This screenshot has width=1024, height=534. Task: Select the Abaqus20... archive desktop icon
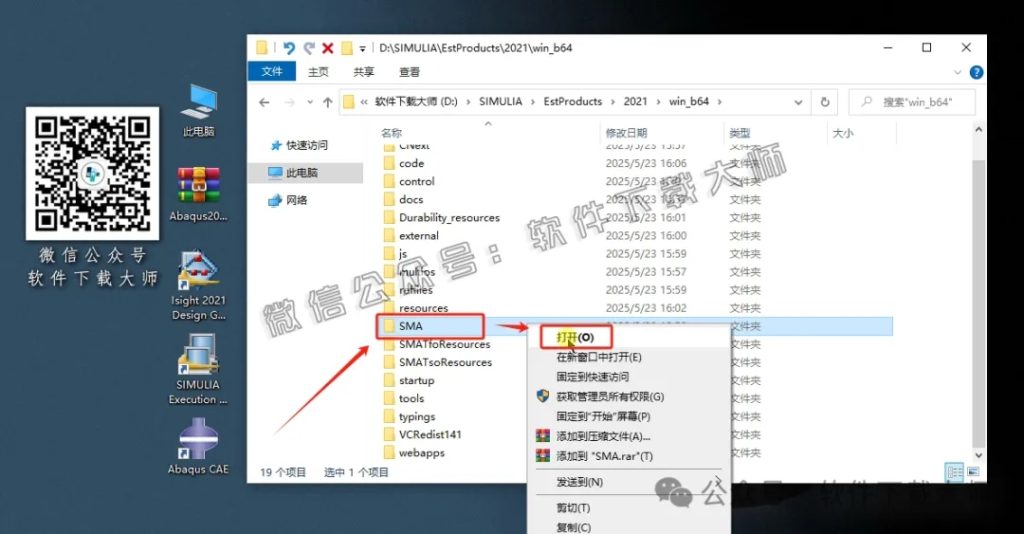pyautogui.click(x=198, y=194)
